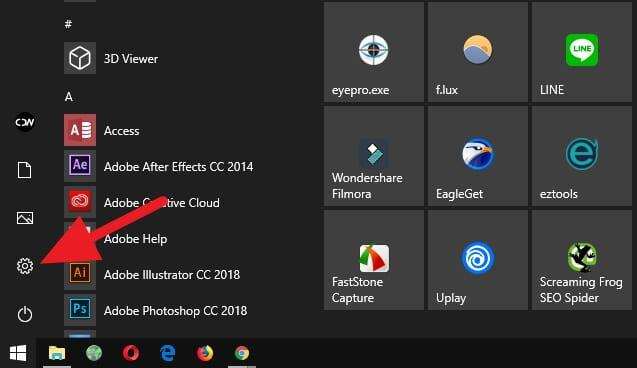Open Opera browser from the taskbar
The image size is (637, 368).
131,353
